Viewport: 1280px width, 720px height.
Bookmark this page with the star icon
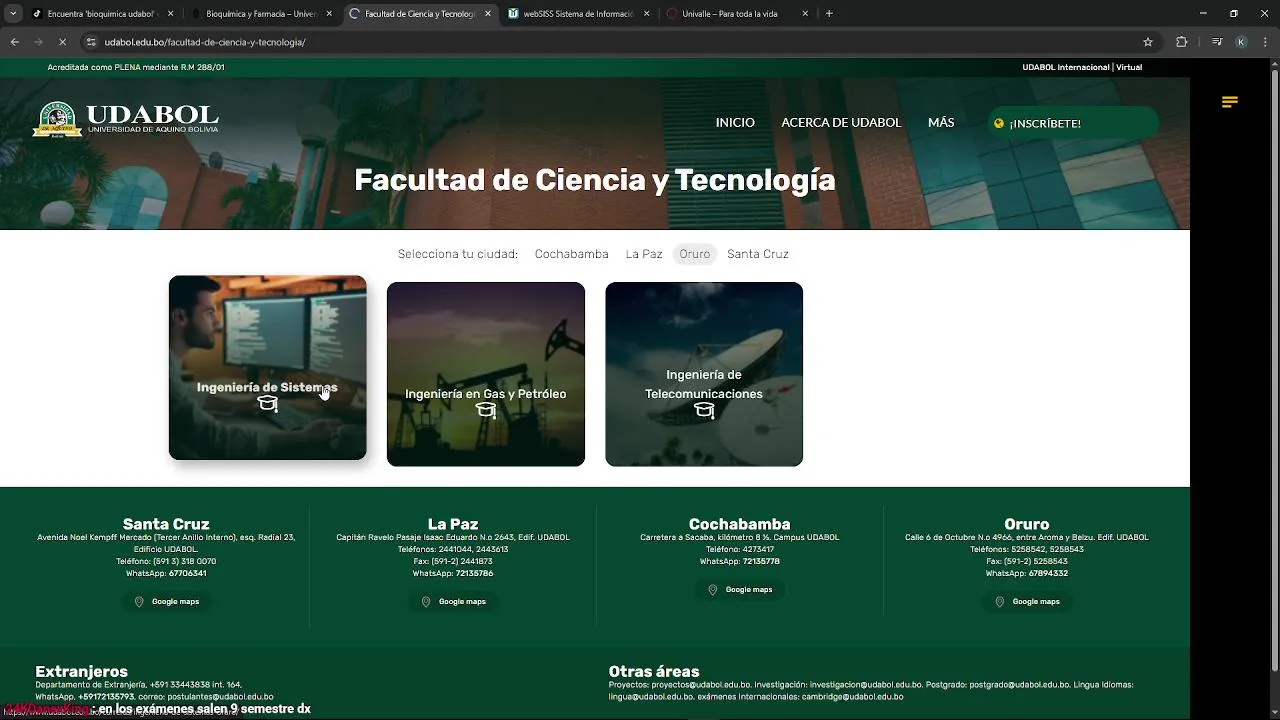1148,42
